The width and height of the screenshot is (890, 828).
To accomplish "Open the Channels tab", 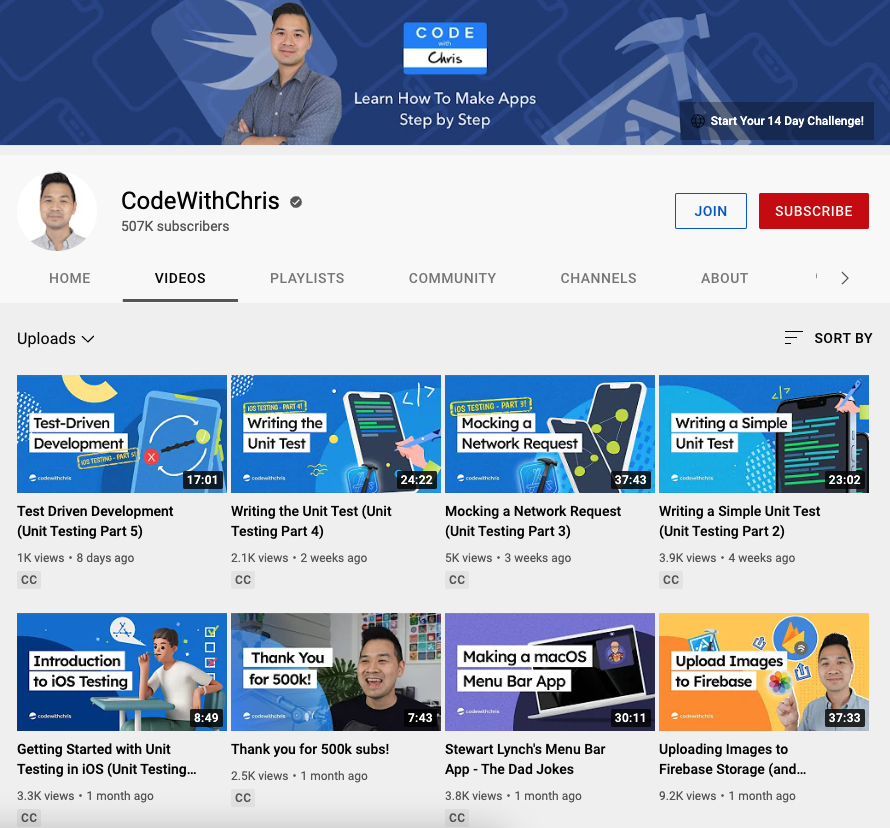I will 598,278.
